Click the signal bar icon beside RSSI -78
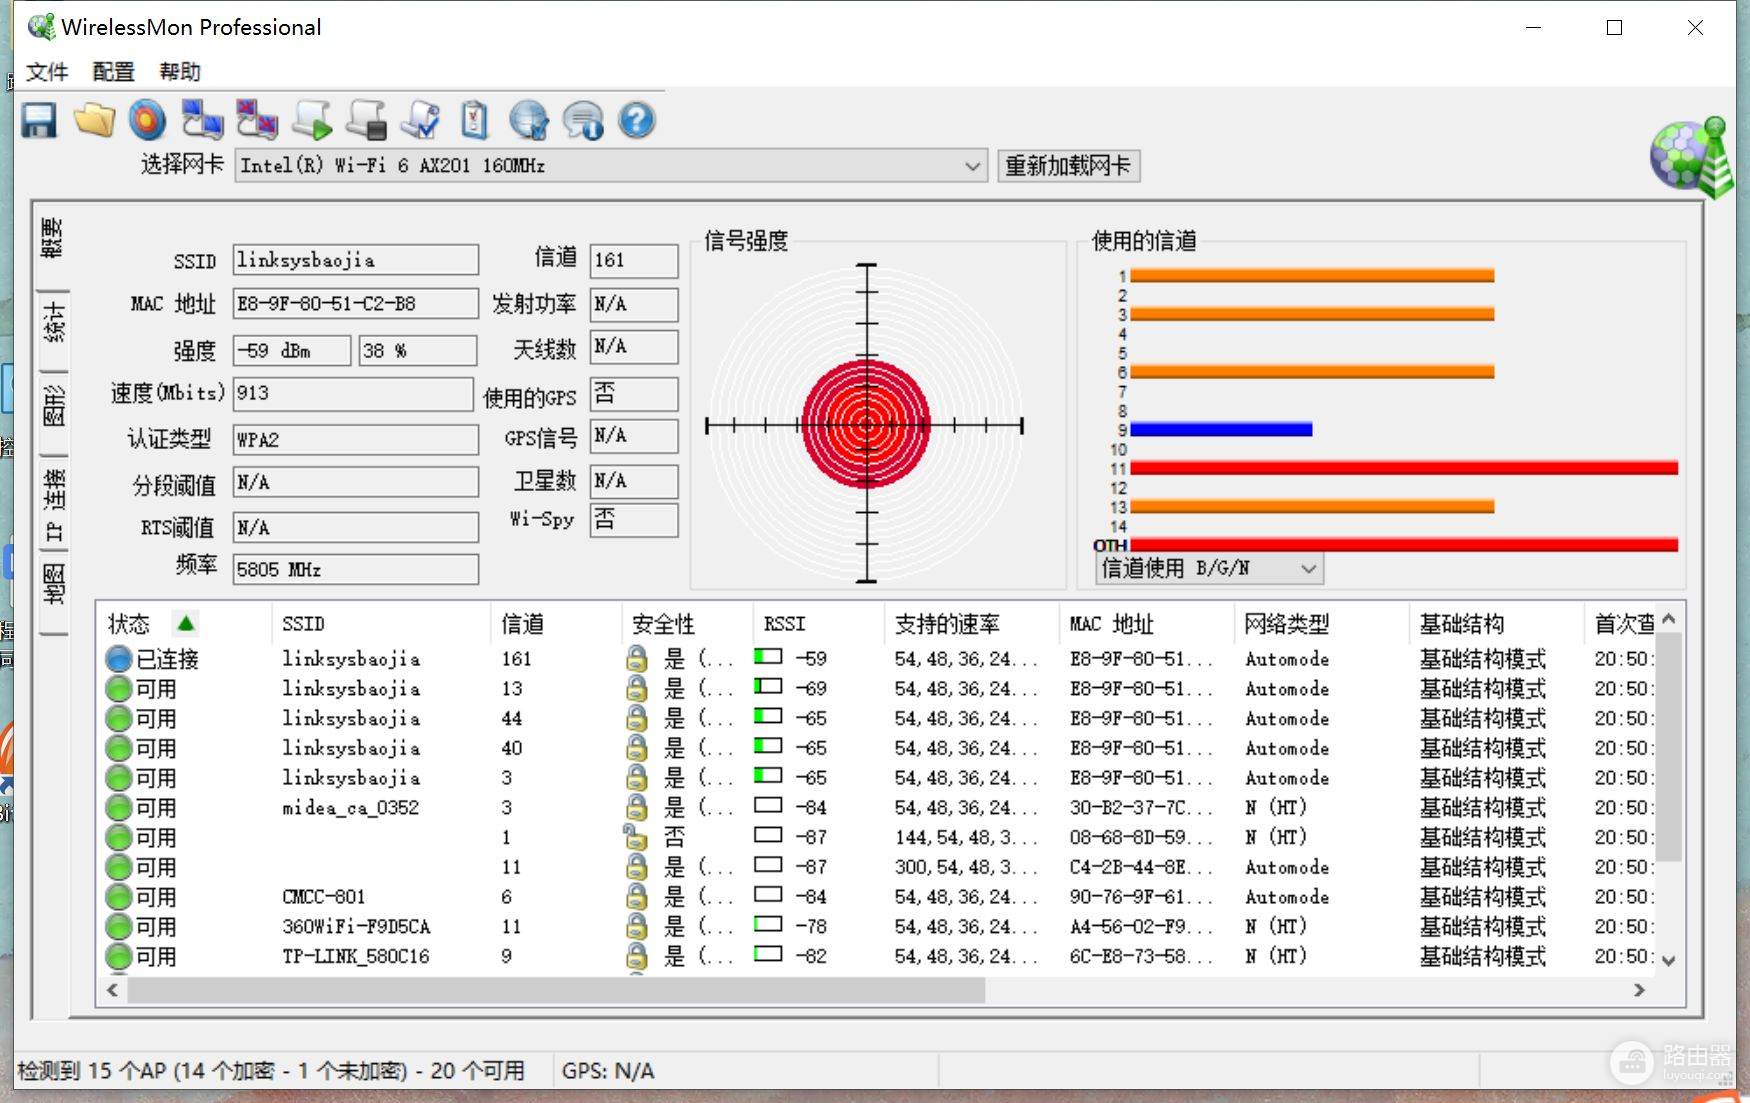This screenshot has width=1750, height=1103. [x=768, y=925]
